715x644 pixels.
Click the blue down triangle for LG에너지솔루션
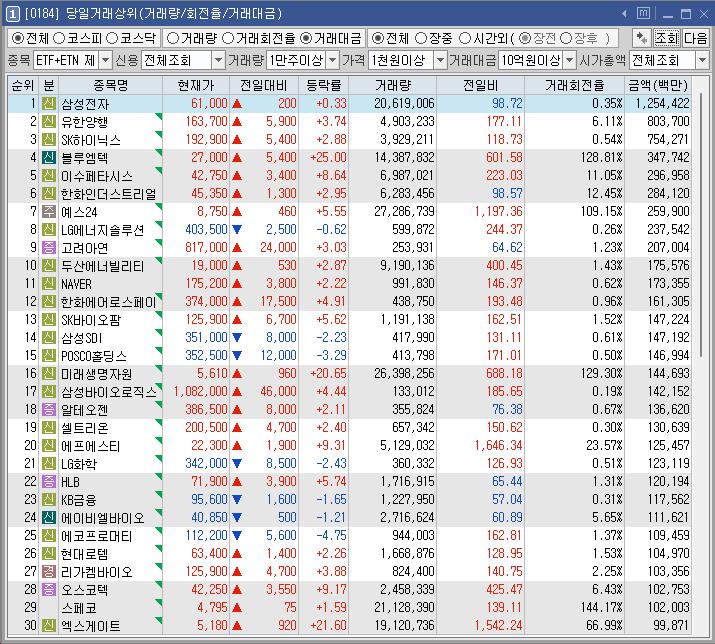pyautogui.click(x=237, y=229)
